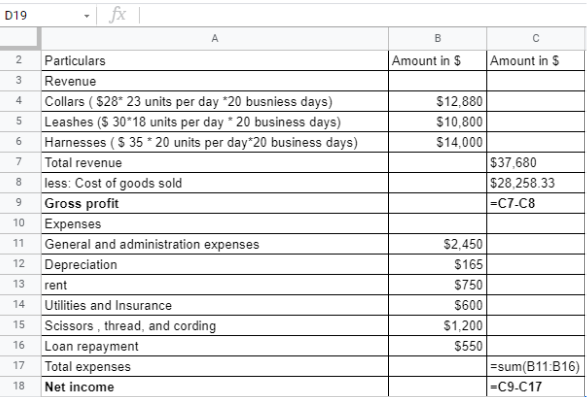Open the Name box dropdown arrow

pyautogui.click(x=87, y=16)
